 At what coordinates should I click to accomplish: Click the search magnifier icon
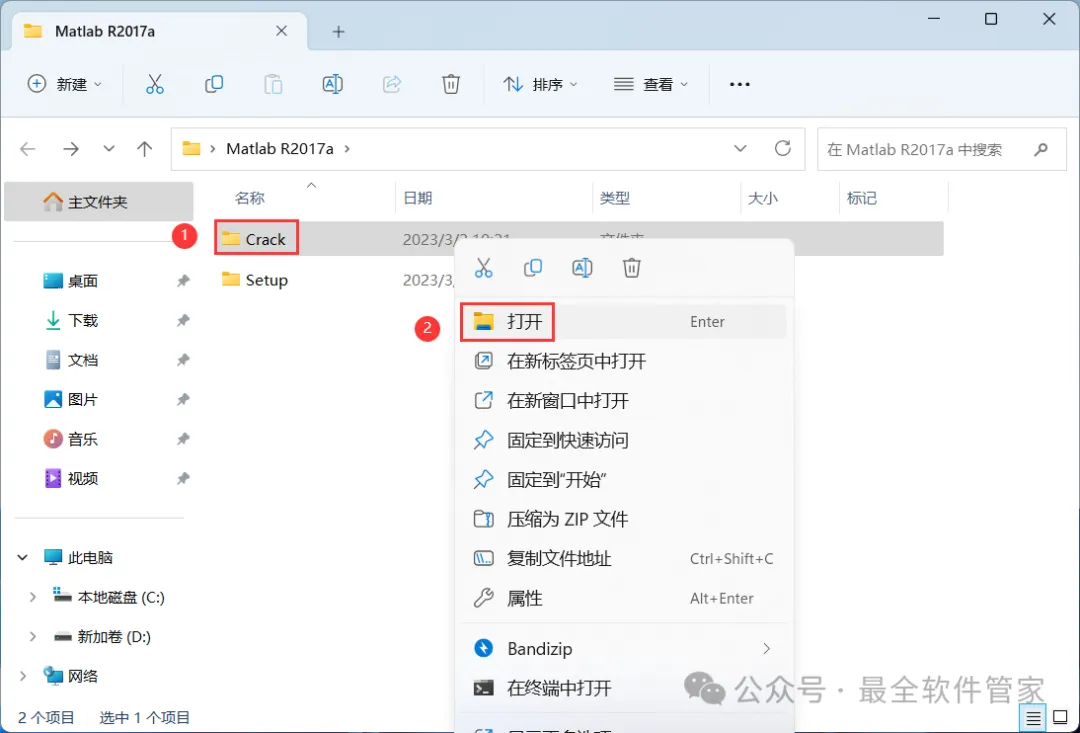[x=1041, y=149]
